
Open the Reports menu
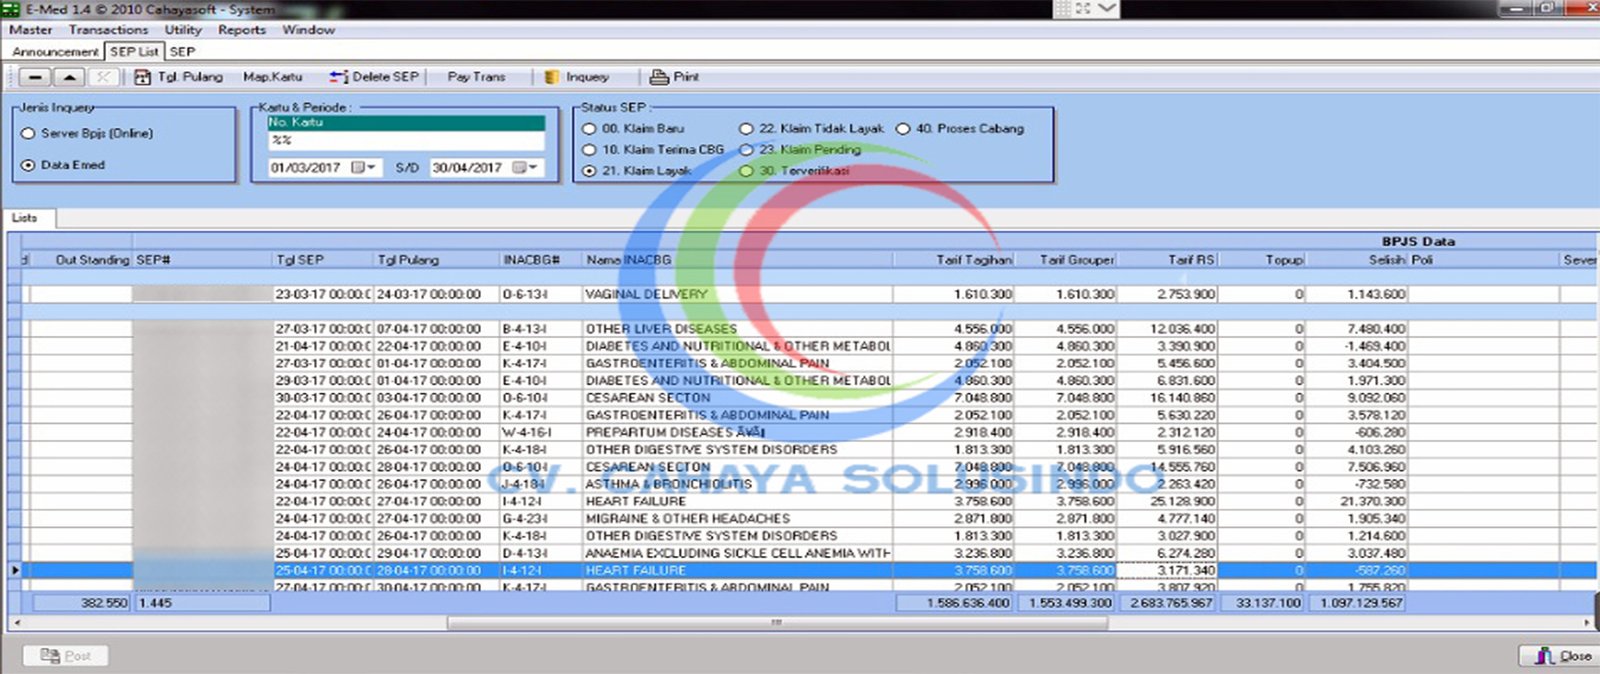coord(242,30)
